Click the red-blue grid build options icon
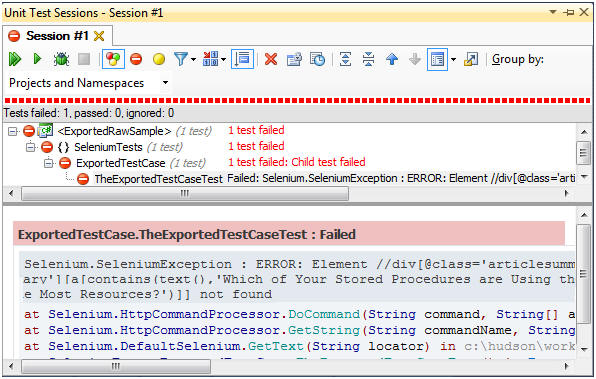The height and width of the screenshot is (379, 596). [211, 59]
